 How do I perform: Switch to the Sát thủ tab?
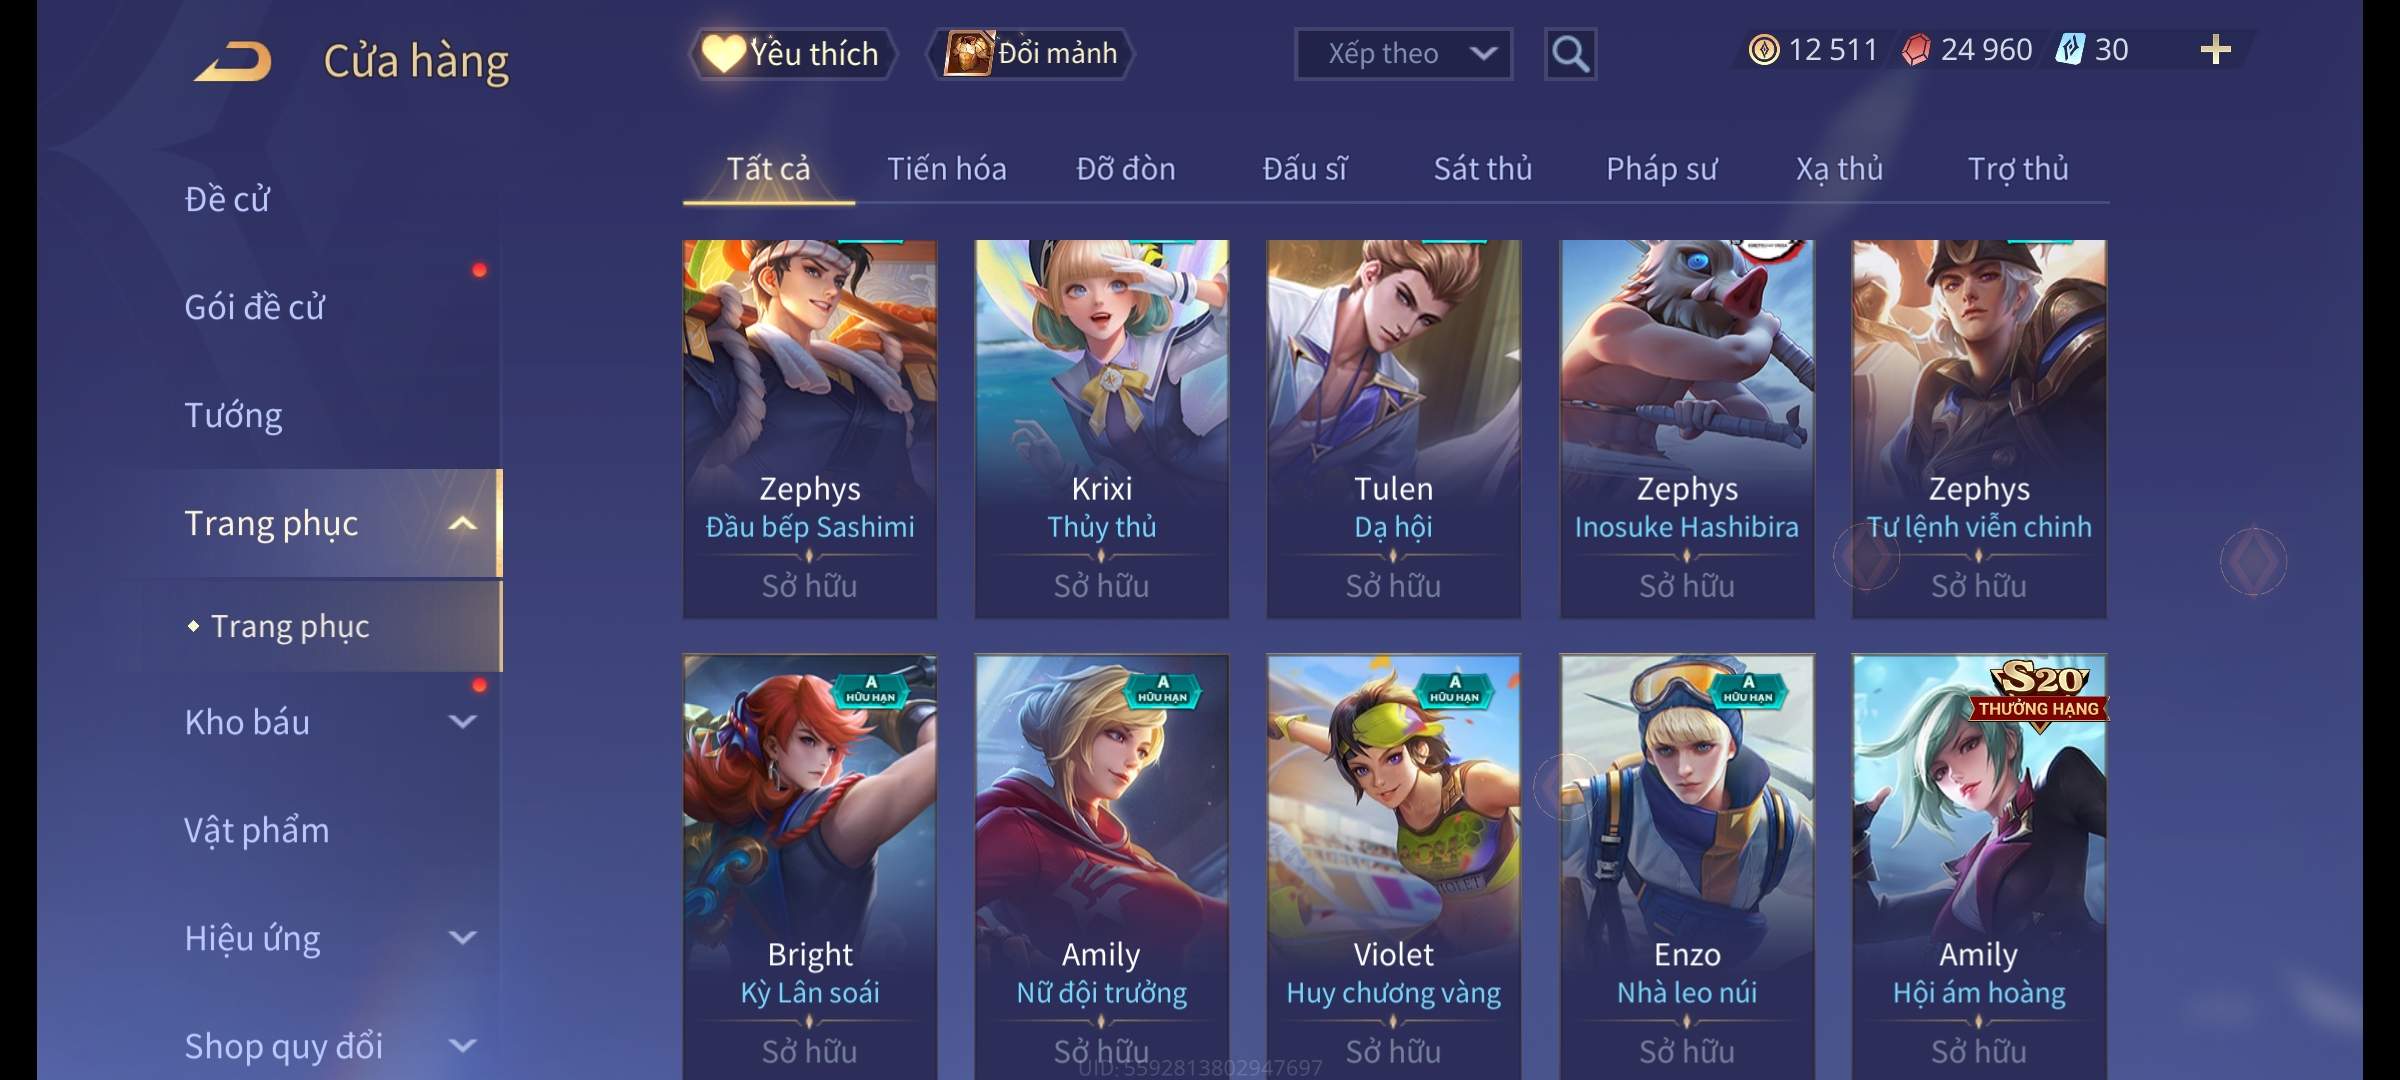[x=1482, y=169]
